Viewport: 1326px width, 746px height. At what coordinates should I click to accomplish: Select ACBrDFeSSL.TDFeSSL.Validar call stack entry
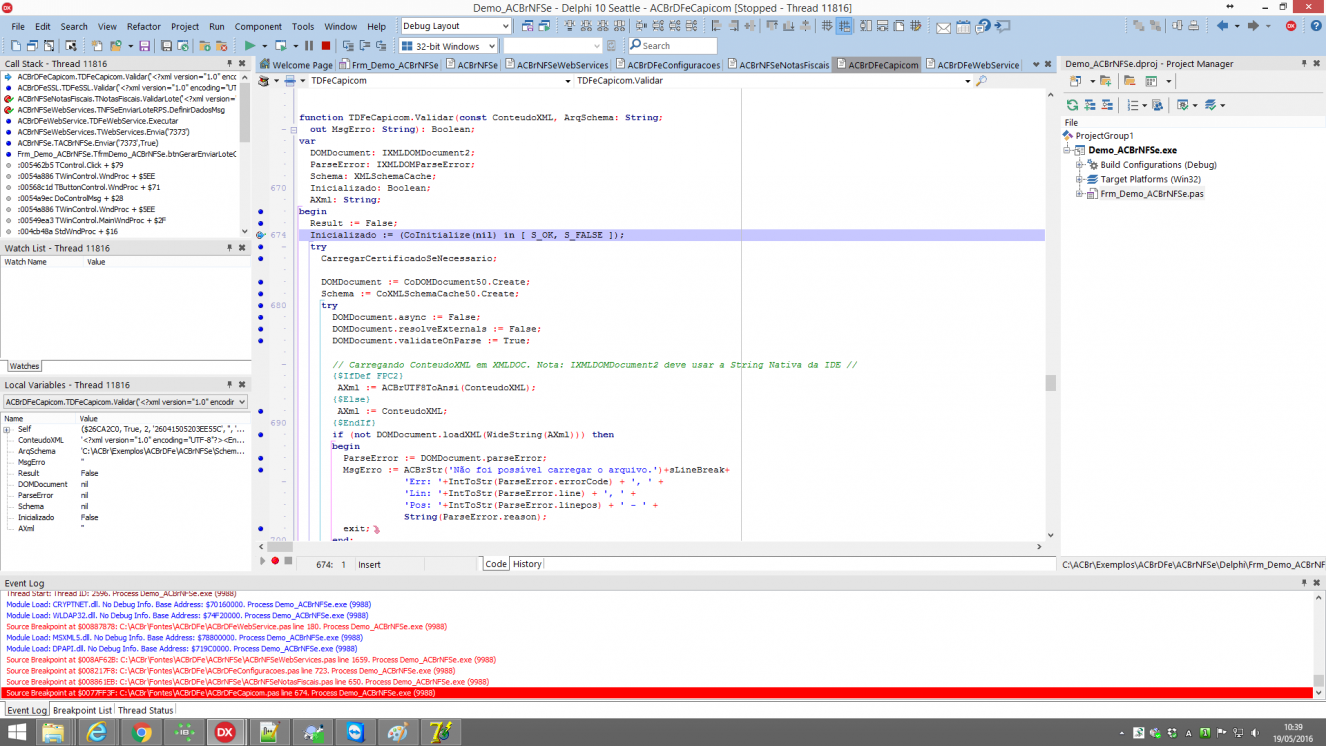coord(120,88)
